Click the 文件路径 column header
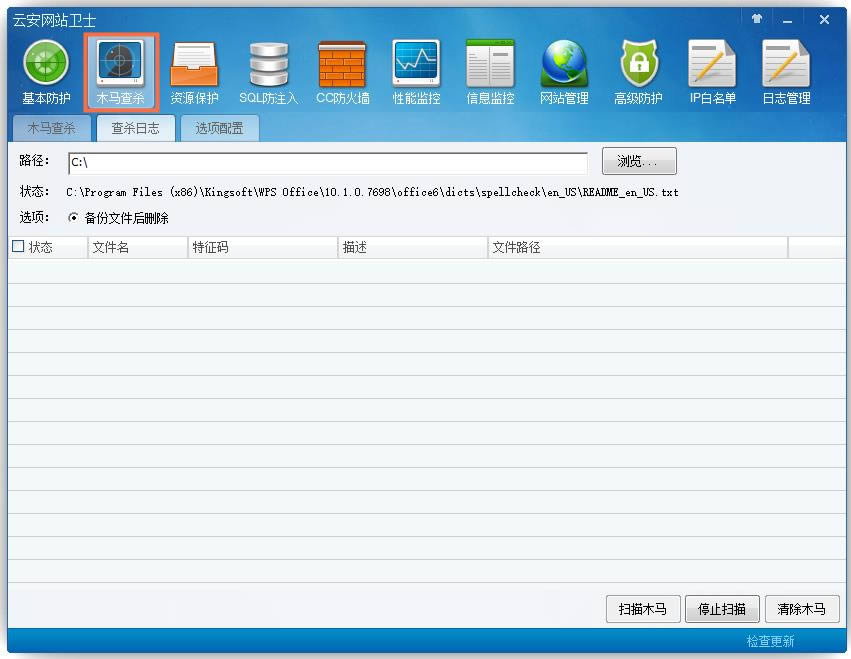The height and width of the screenshot is (659, 851). click(638, 248)
